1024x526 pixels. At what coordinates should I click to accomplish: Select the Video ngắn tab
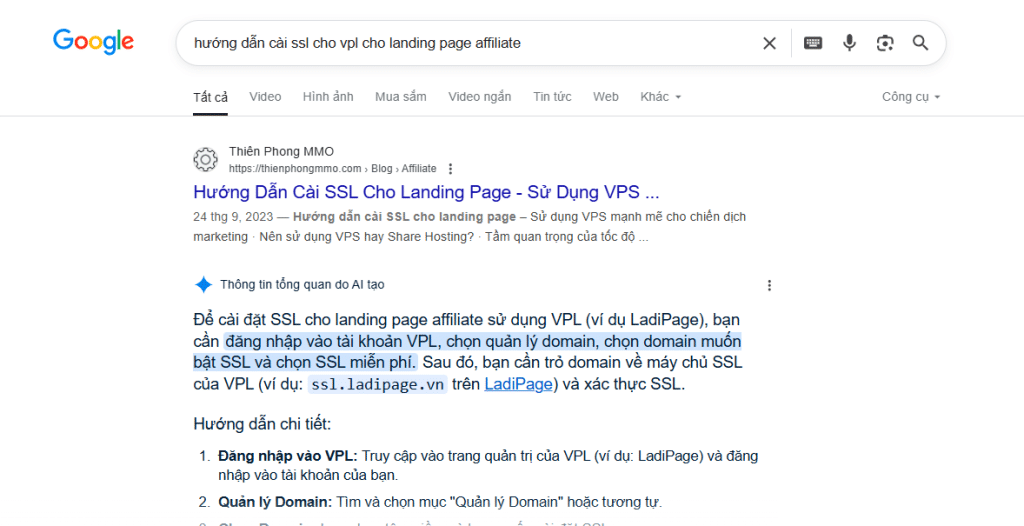(x=479, y=97)
